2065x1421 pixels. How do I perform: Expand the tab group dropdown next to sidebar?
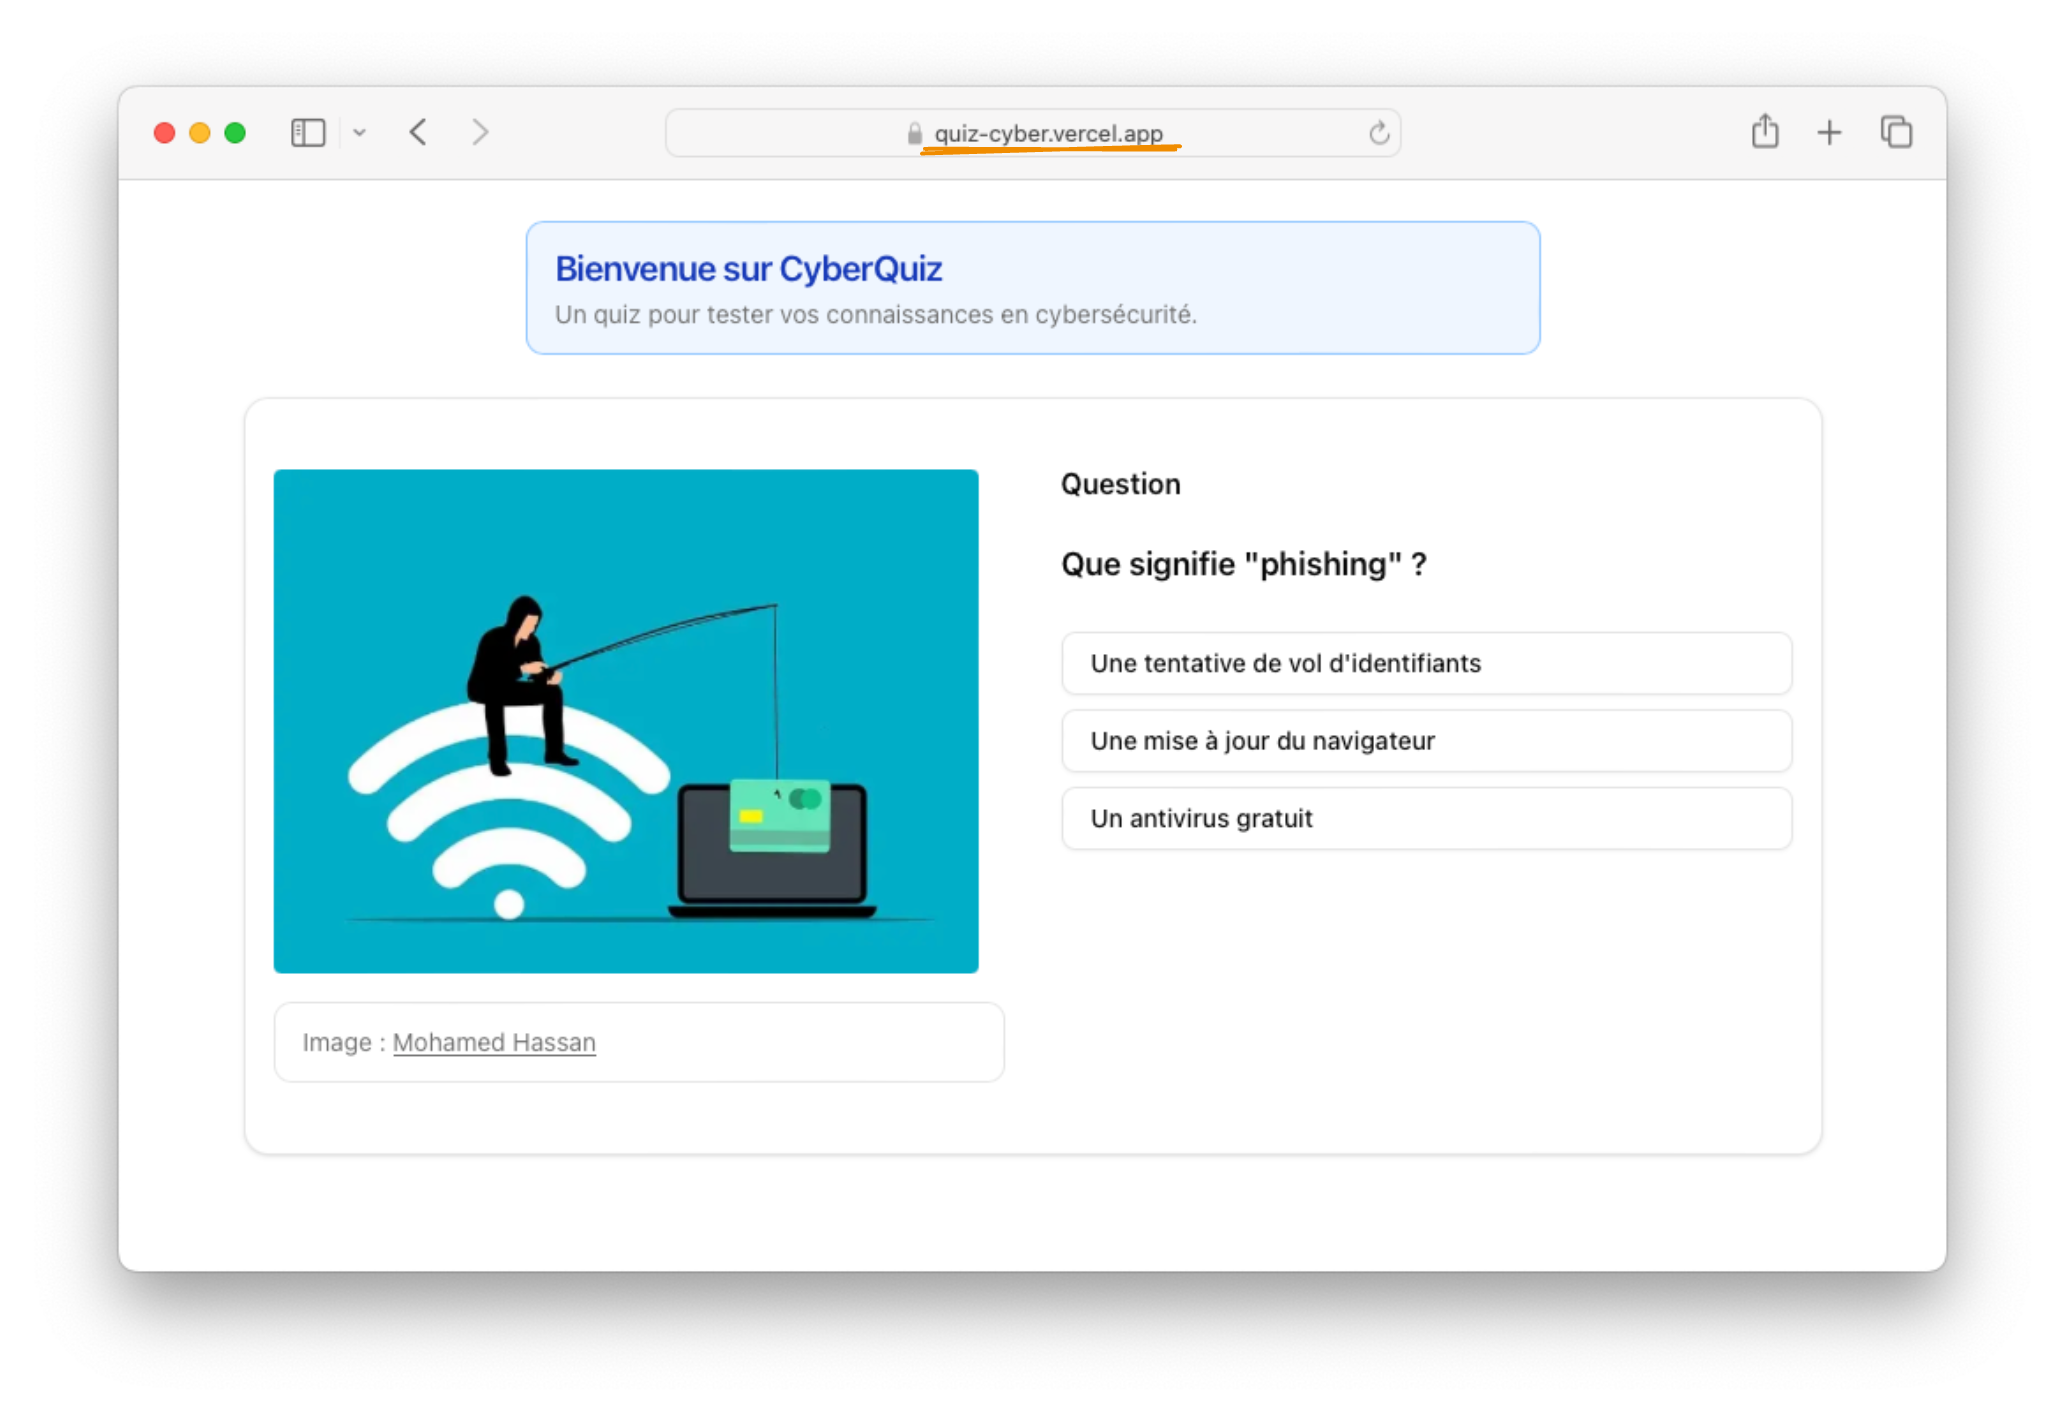click(360, 132)
